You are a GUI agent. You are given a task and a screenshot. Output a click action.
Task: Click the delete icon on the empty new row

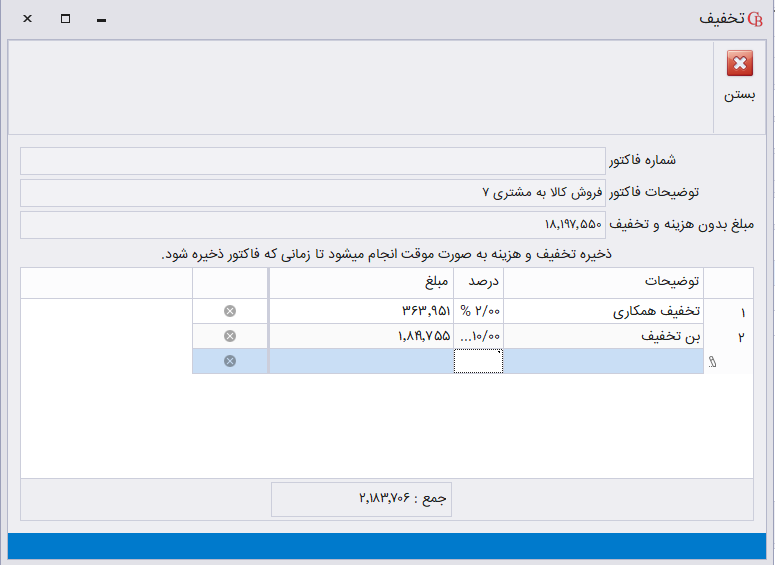(230, 361)
